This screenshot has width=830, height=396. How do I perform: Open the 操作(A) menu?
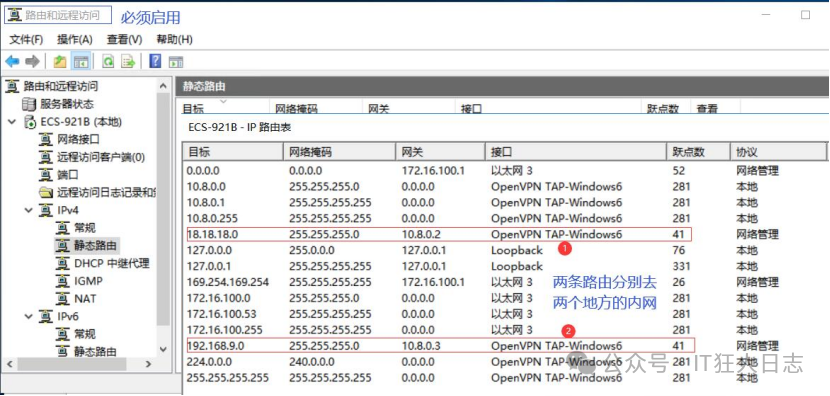click(75, 39)
